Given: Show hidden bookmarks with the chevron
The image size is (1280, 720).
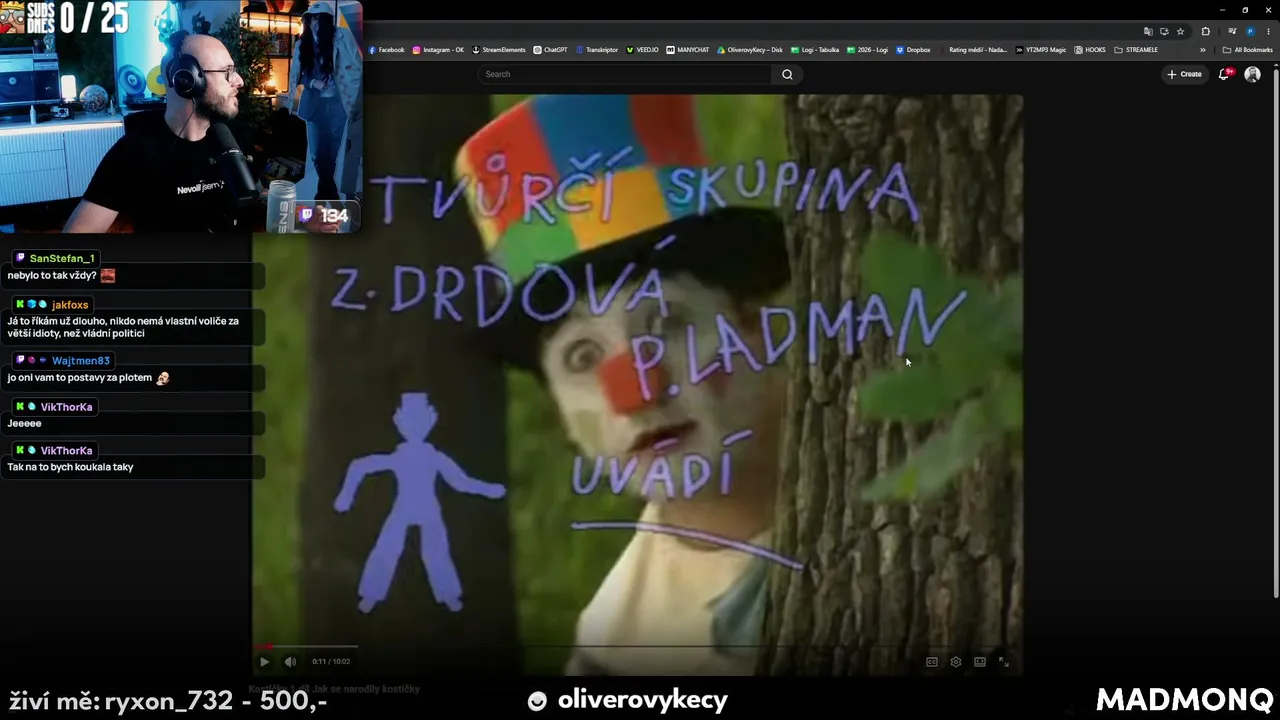Looking at the screenshot, I should (x=1203, y=50).
